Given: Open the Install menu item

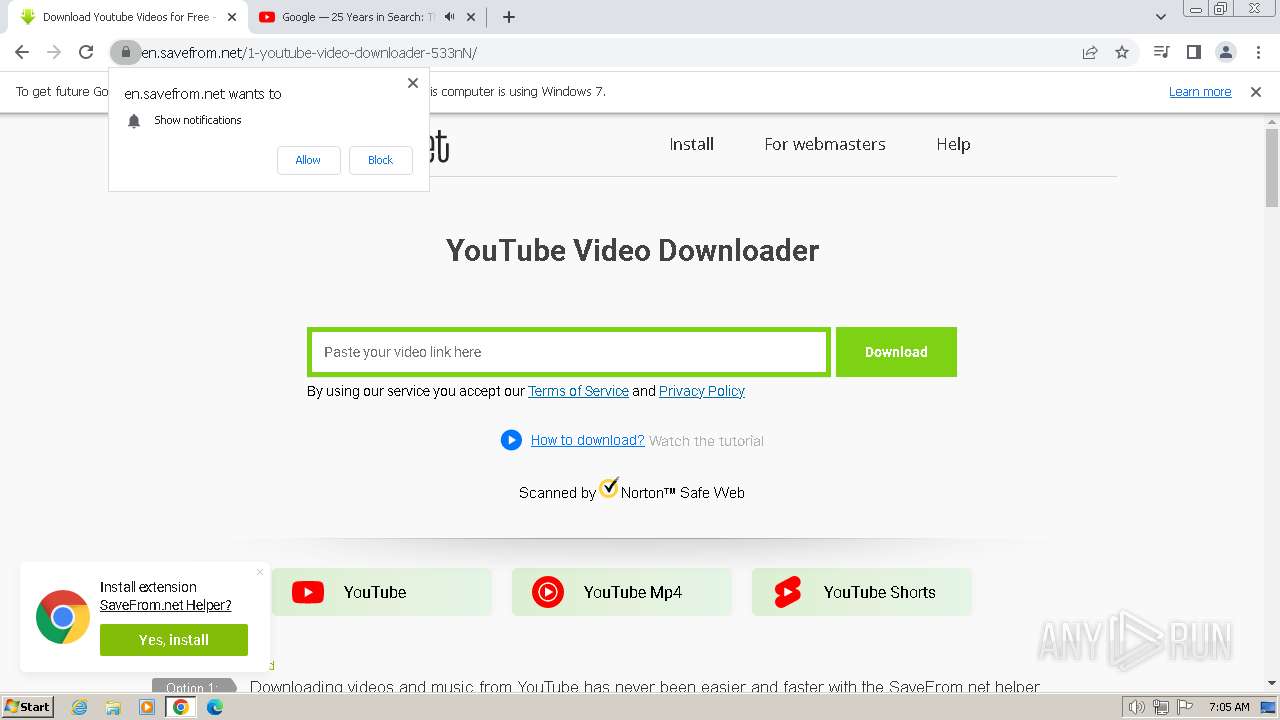Looking at the screenshot, I should (x=691, y=144).
